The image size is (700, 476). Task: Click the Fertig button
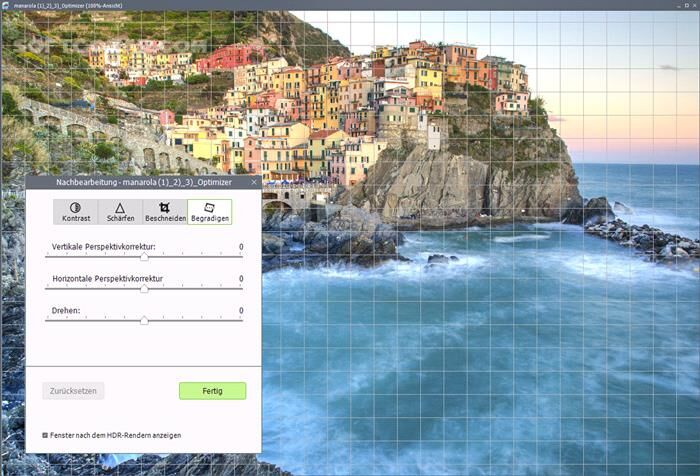212,391
